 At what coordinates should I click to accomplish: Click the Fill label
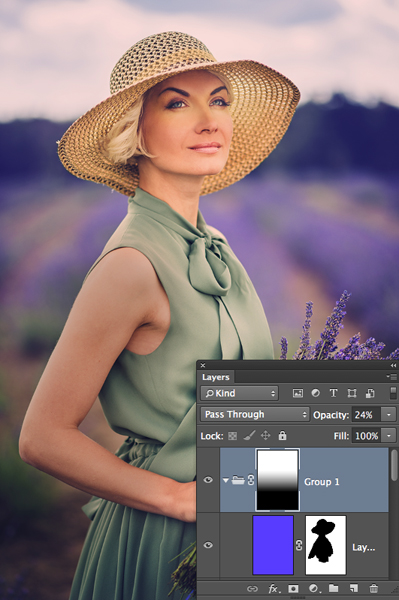pyautogui.click(x=341, y=436)
